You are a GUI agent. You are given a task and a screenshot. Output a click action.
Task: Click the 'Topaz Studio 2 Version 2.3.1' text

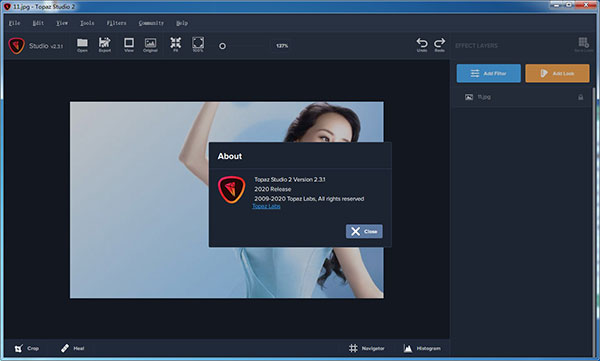click(x=290, y=180)
